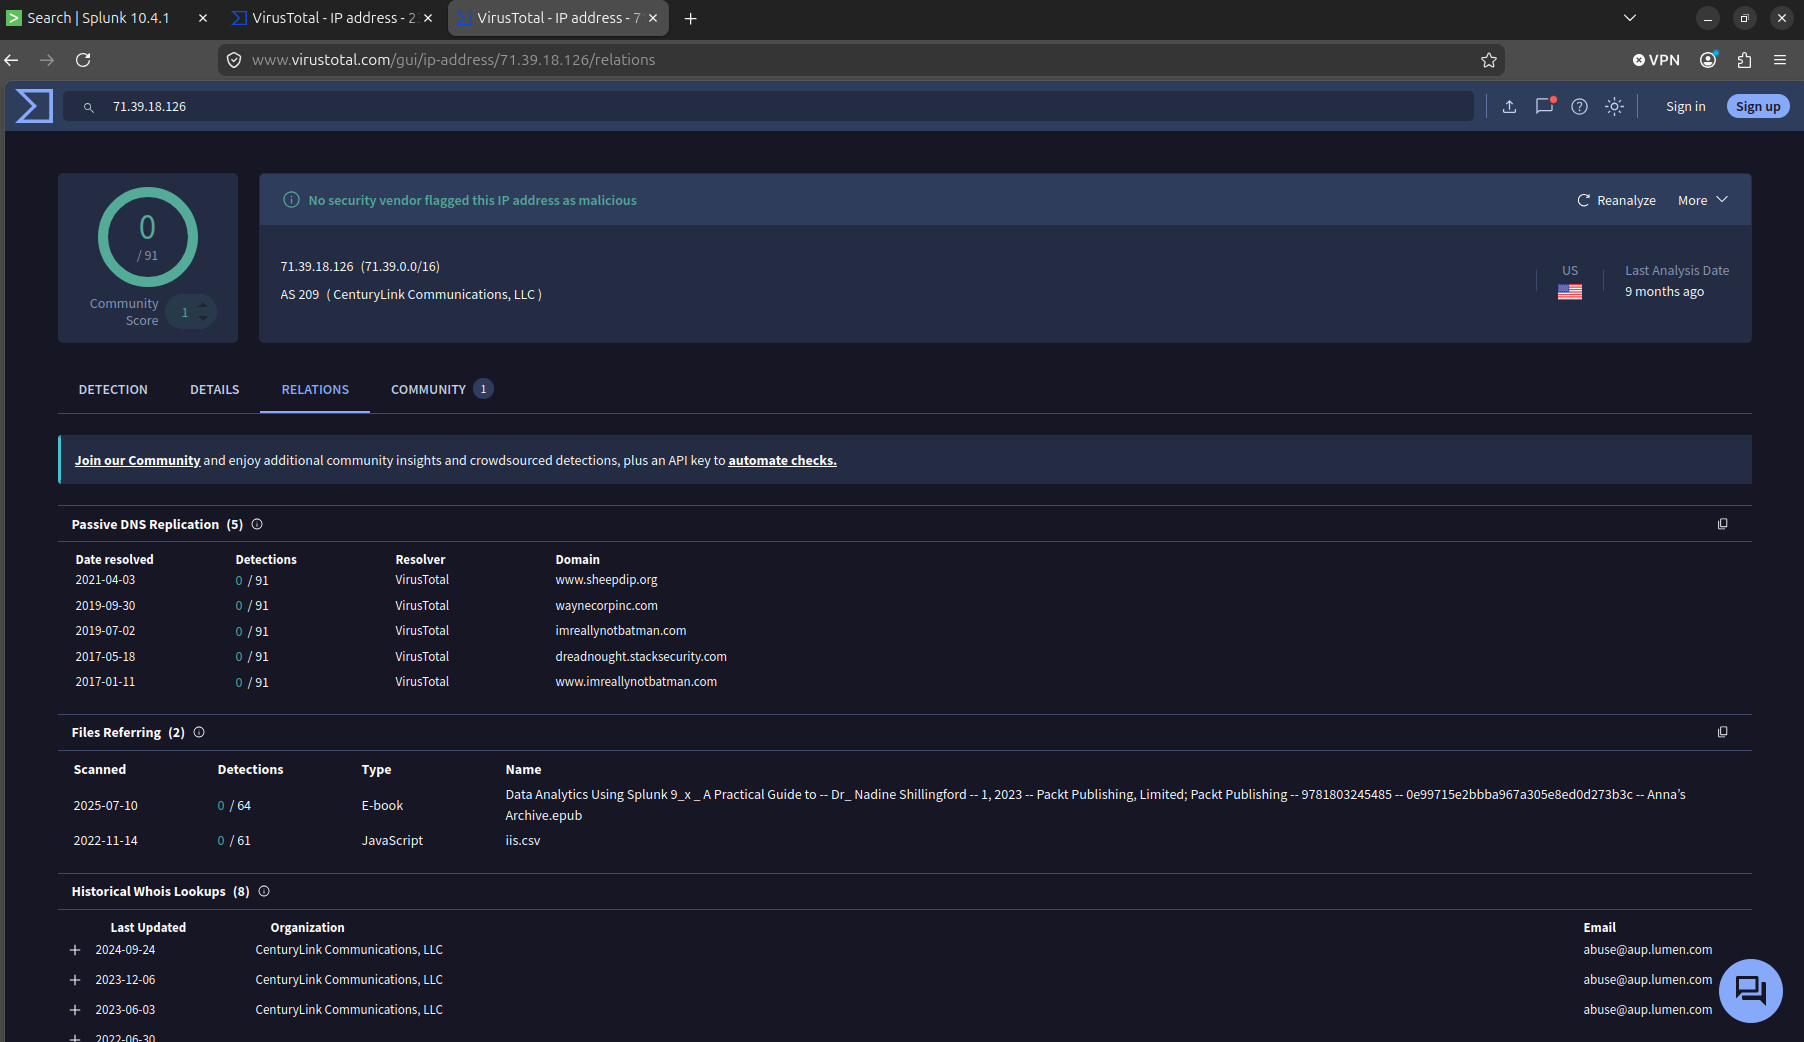Close the active VirusTotal browser tab

(x=653, y=18)
